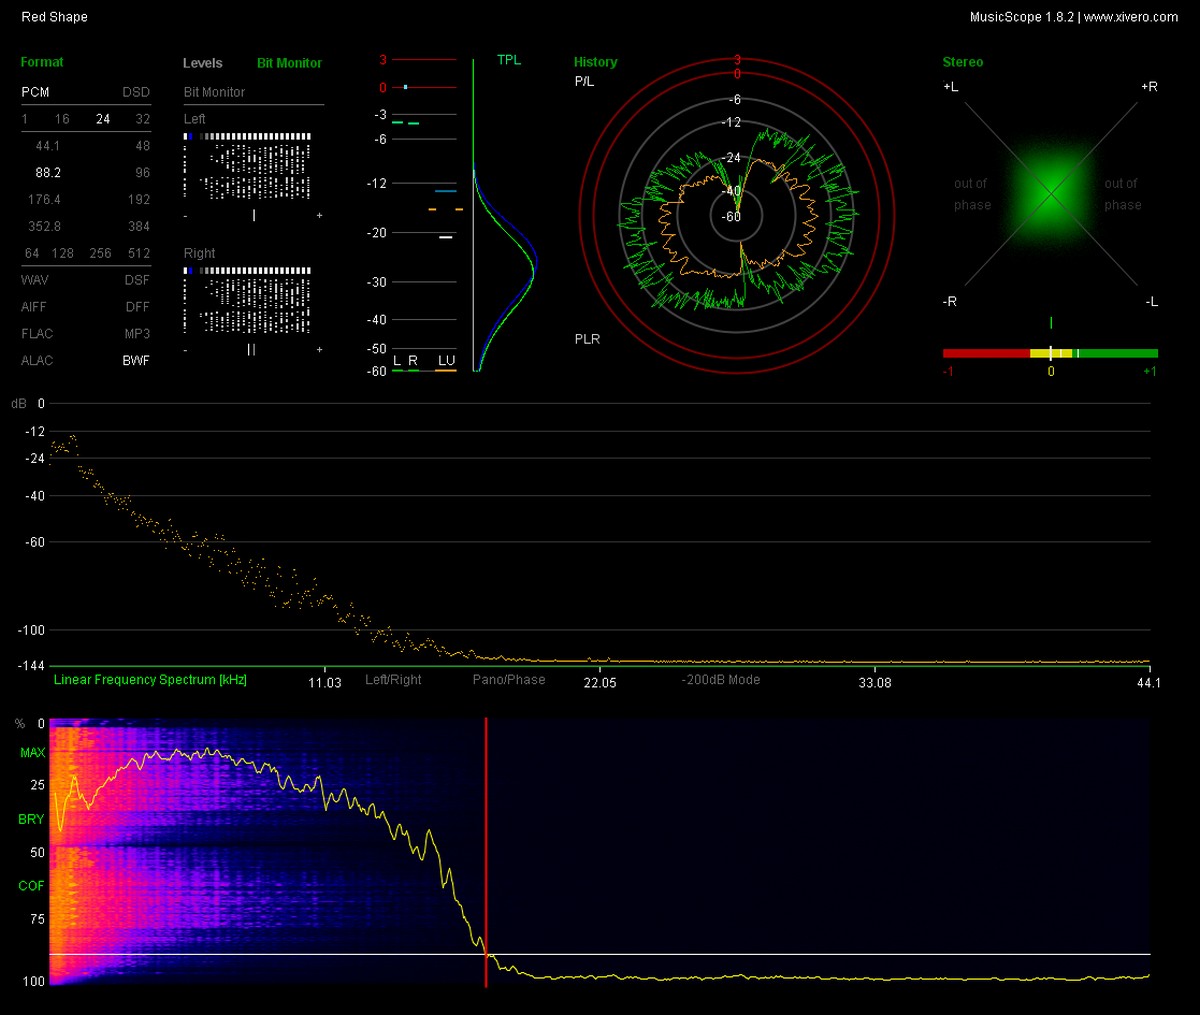Select the 384 sample rate
Image resolution: width=1200 pixels, height=1015 pixels.
point(139,227)
